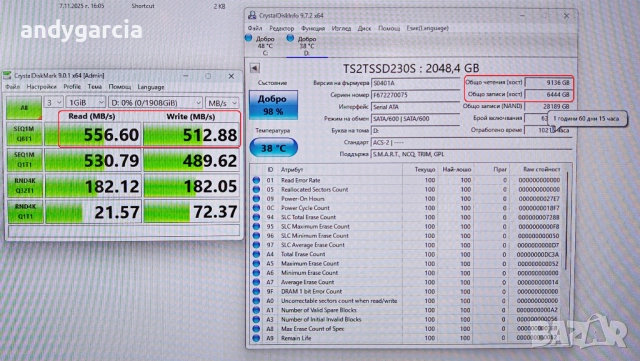640x361 pixels.
Task: Click status circle of SLC Maximum Erase Count
Action: [x=256, y=226]
